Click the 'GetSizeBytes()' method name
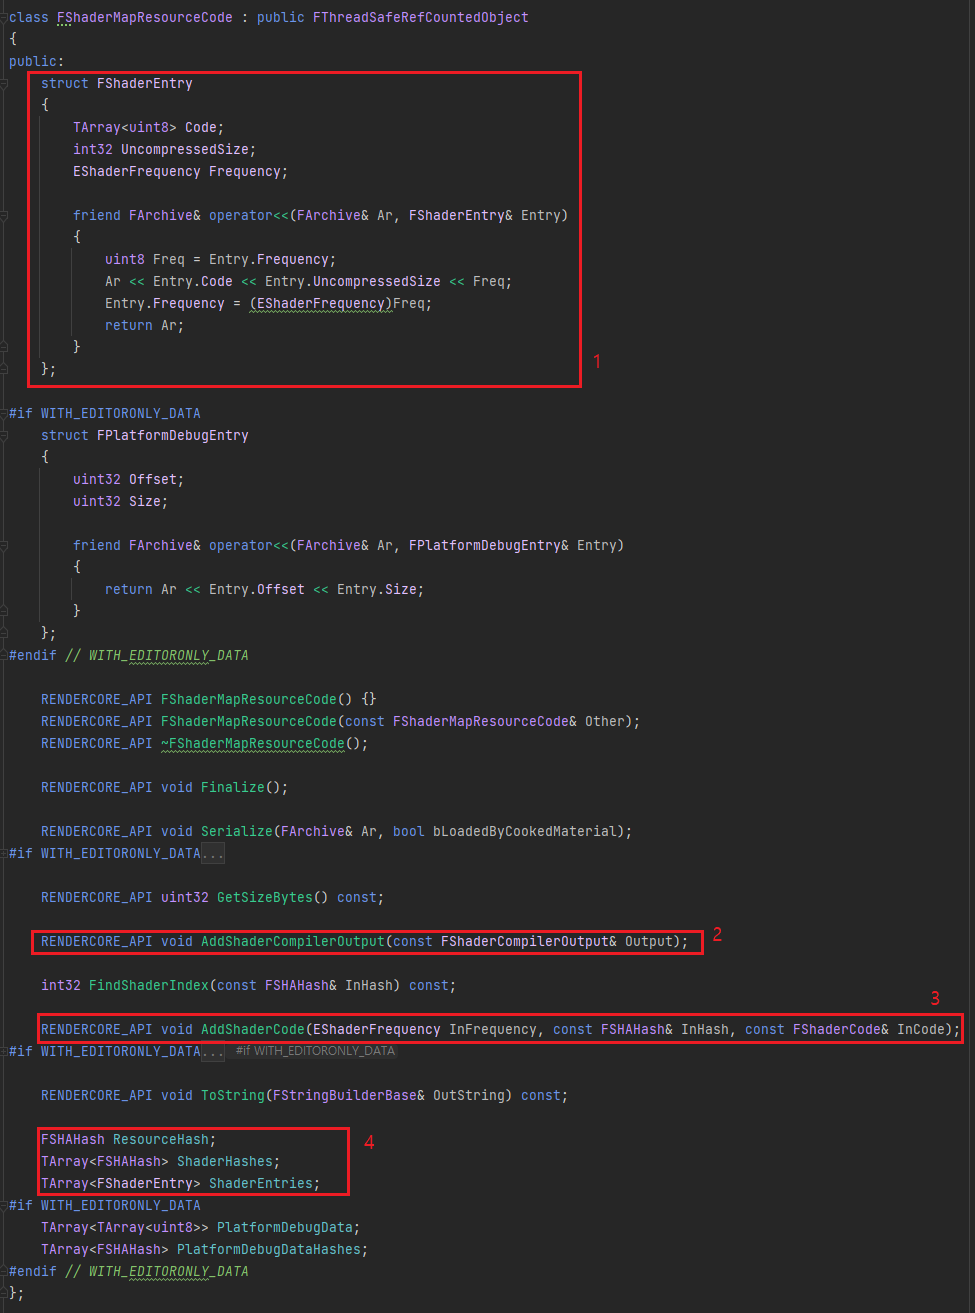The width and height of the screenshot is (975, 1313). 273,897
